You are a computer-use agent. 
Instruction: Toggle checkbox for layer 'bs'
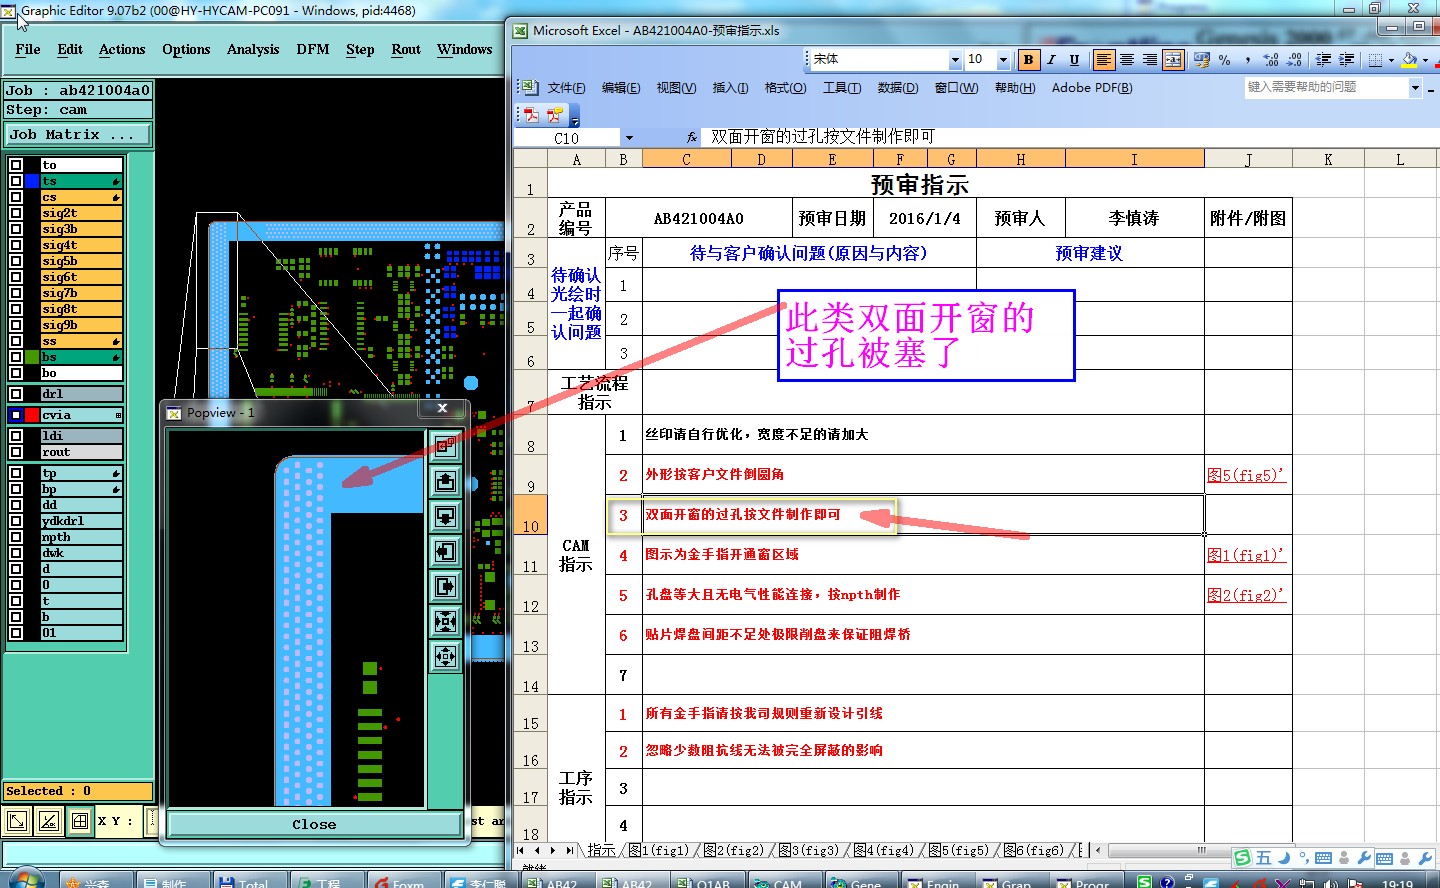16,357
